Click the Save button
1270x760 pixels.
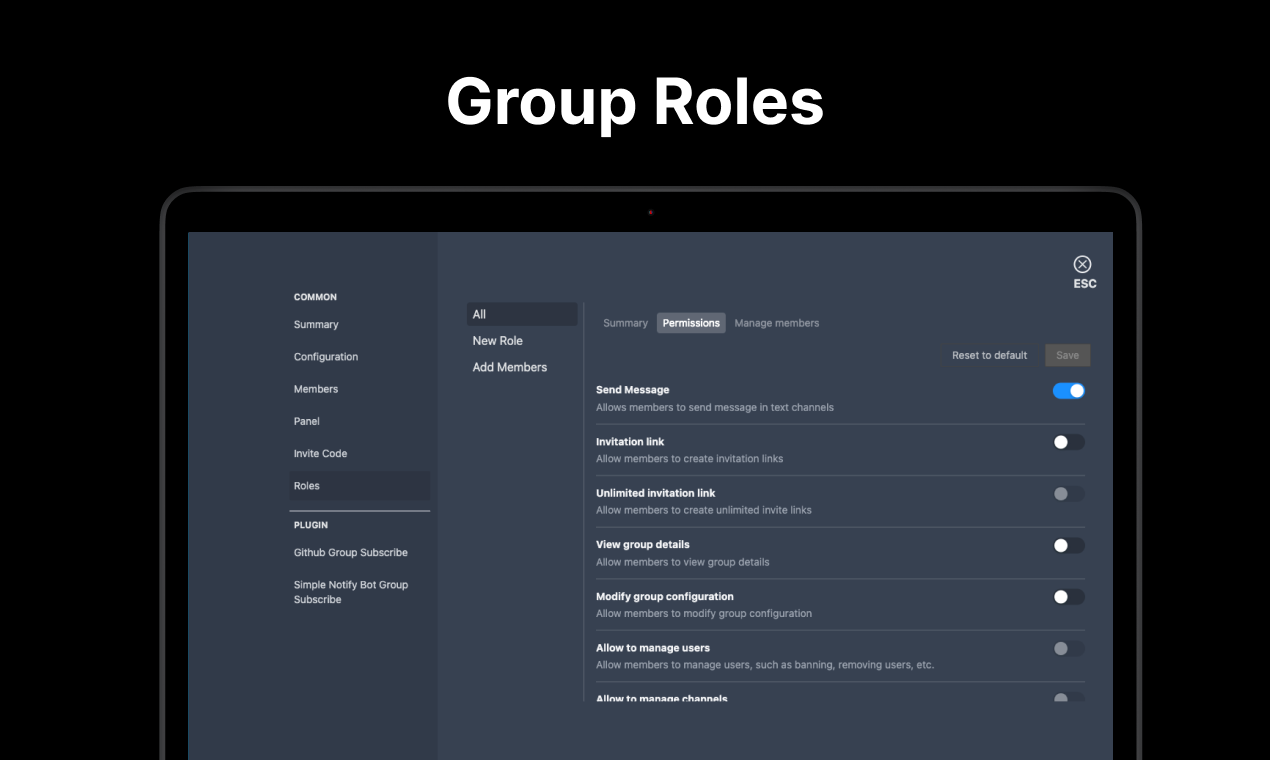[x=1067, y=355]
